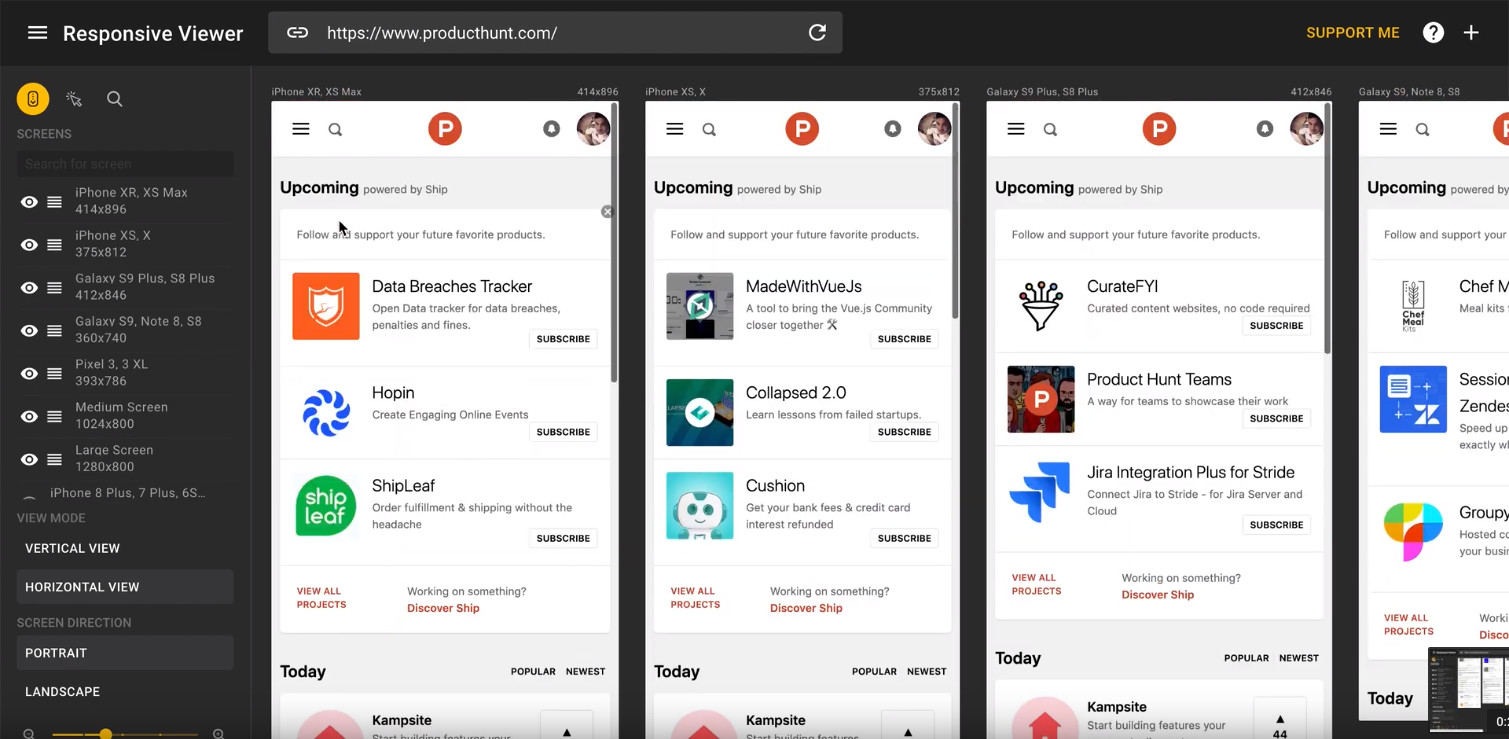Switch to Popular tab in iPhone XR screen
Screen dimensions: 1509x739
click(x=533, y=672)
